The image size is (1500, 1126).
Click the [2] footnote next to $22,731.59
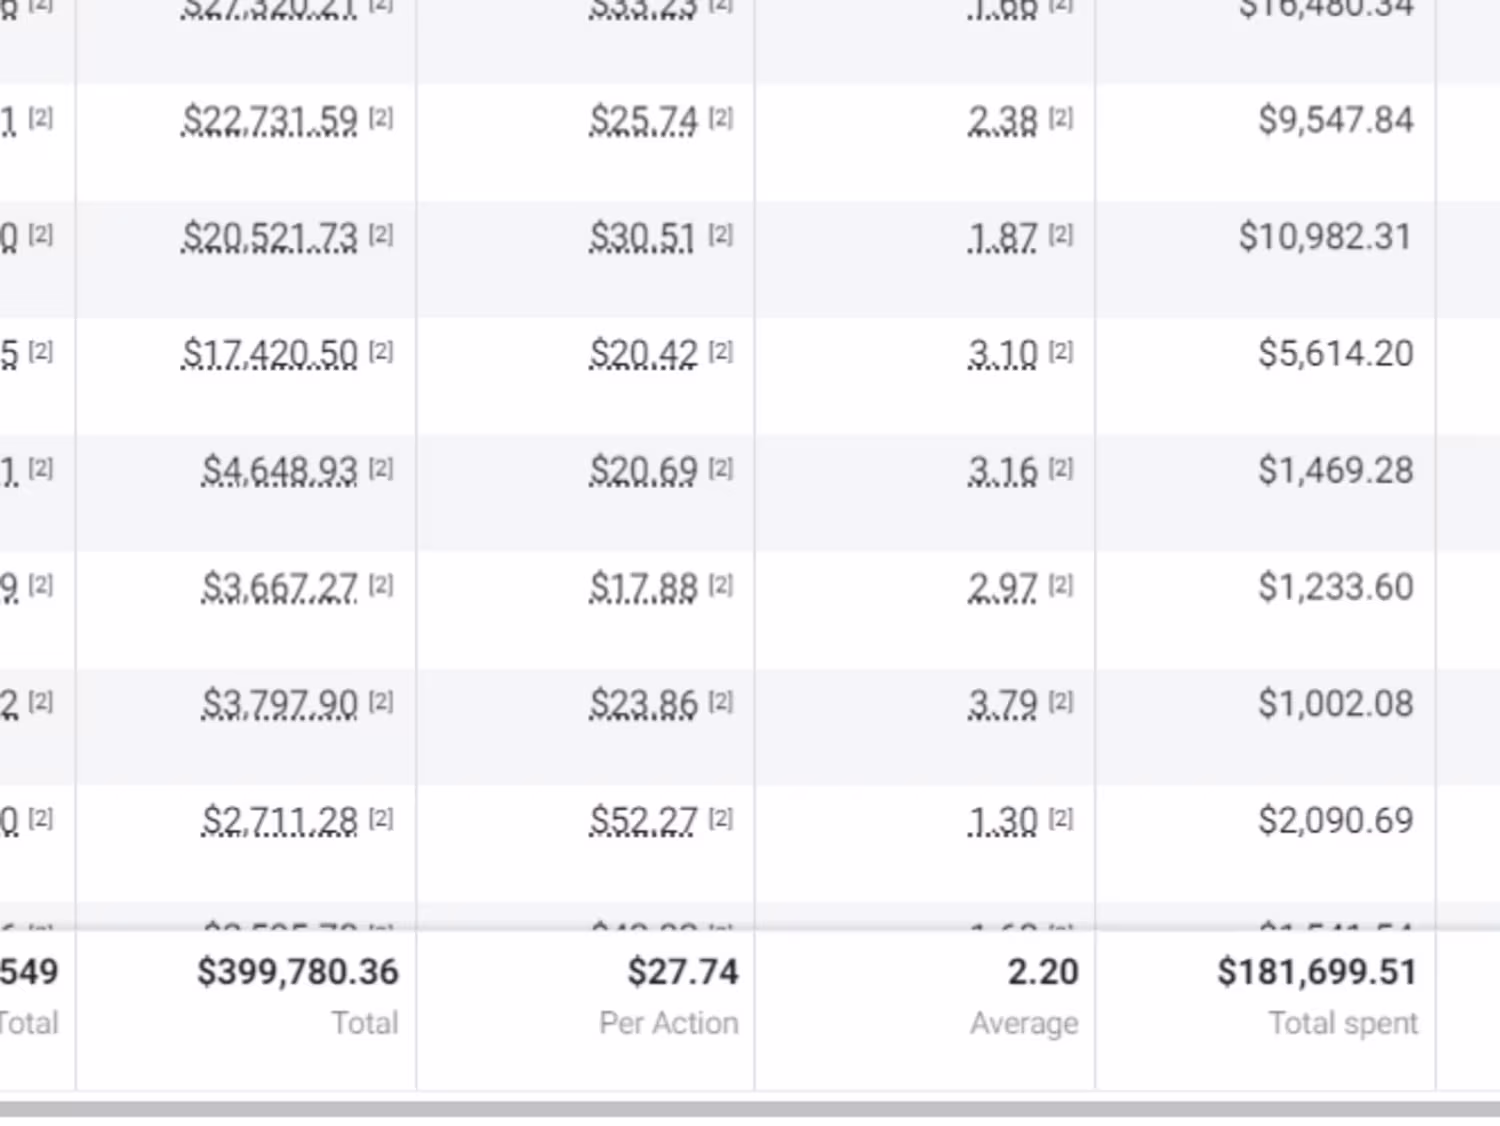point(381,118)
